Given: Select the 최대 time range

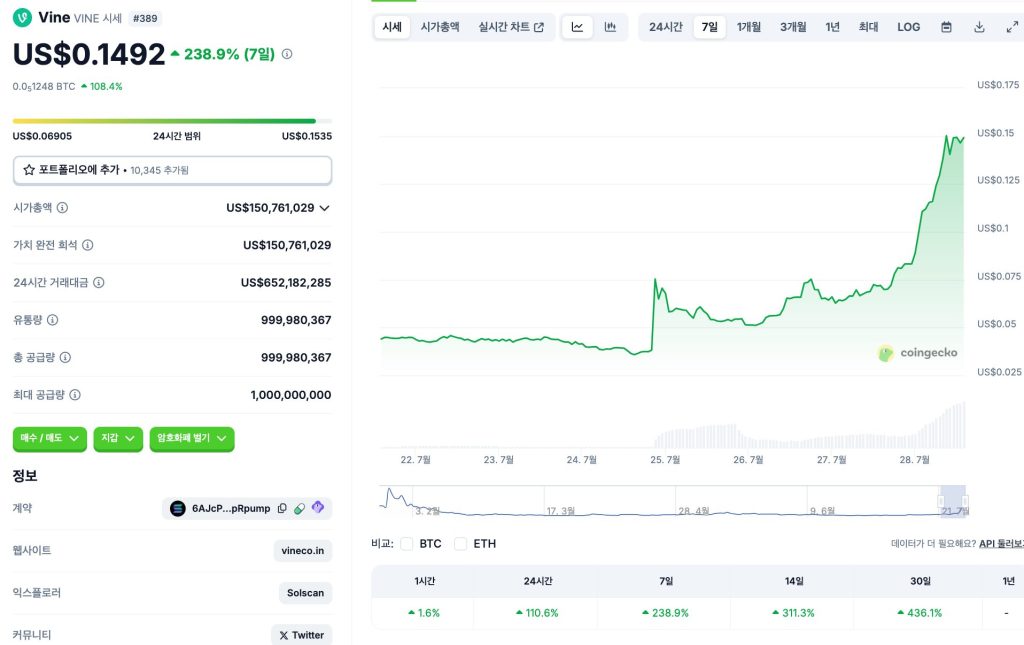Looking at the screenshot, I should [x=868, y=27].
